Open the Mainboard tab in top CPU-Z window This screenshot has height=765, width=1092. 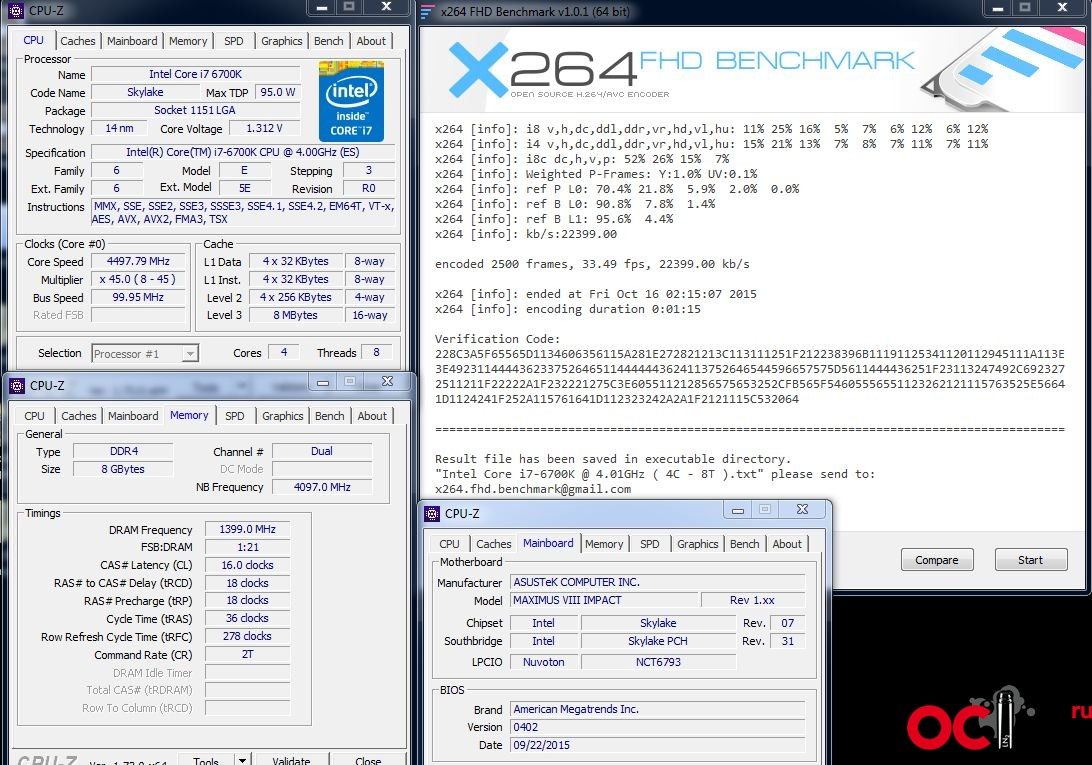tap(132, 41)
